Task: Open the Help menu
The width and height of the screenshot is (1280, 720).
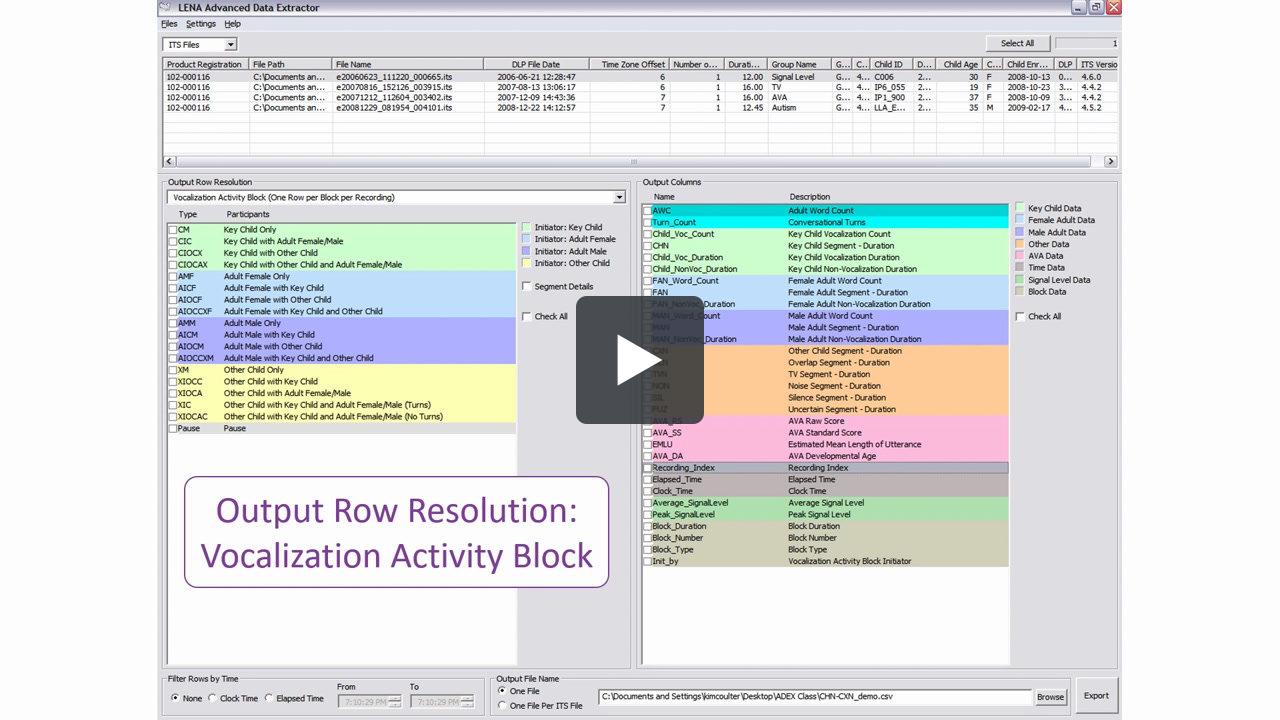Action: (234, 22)
